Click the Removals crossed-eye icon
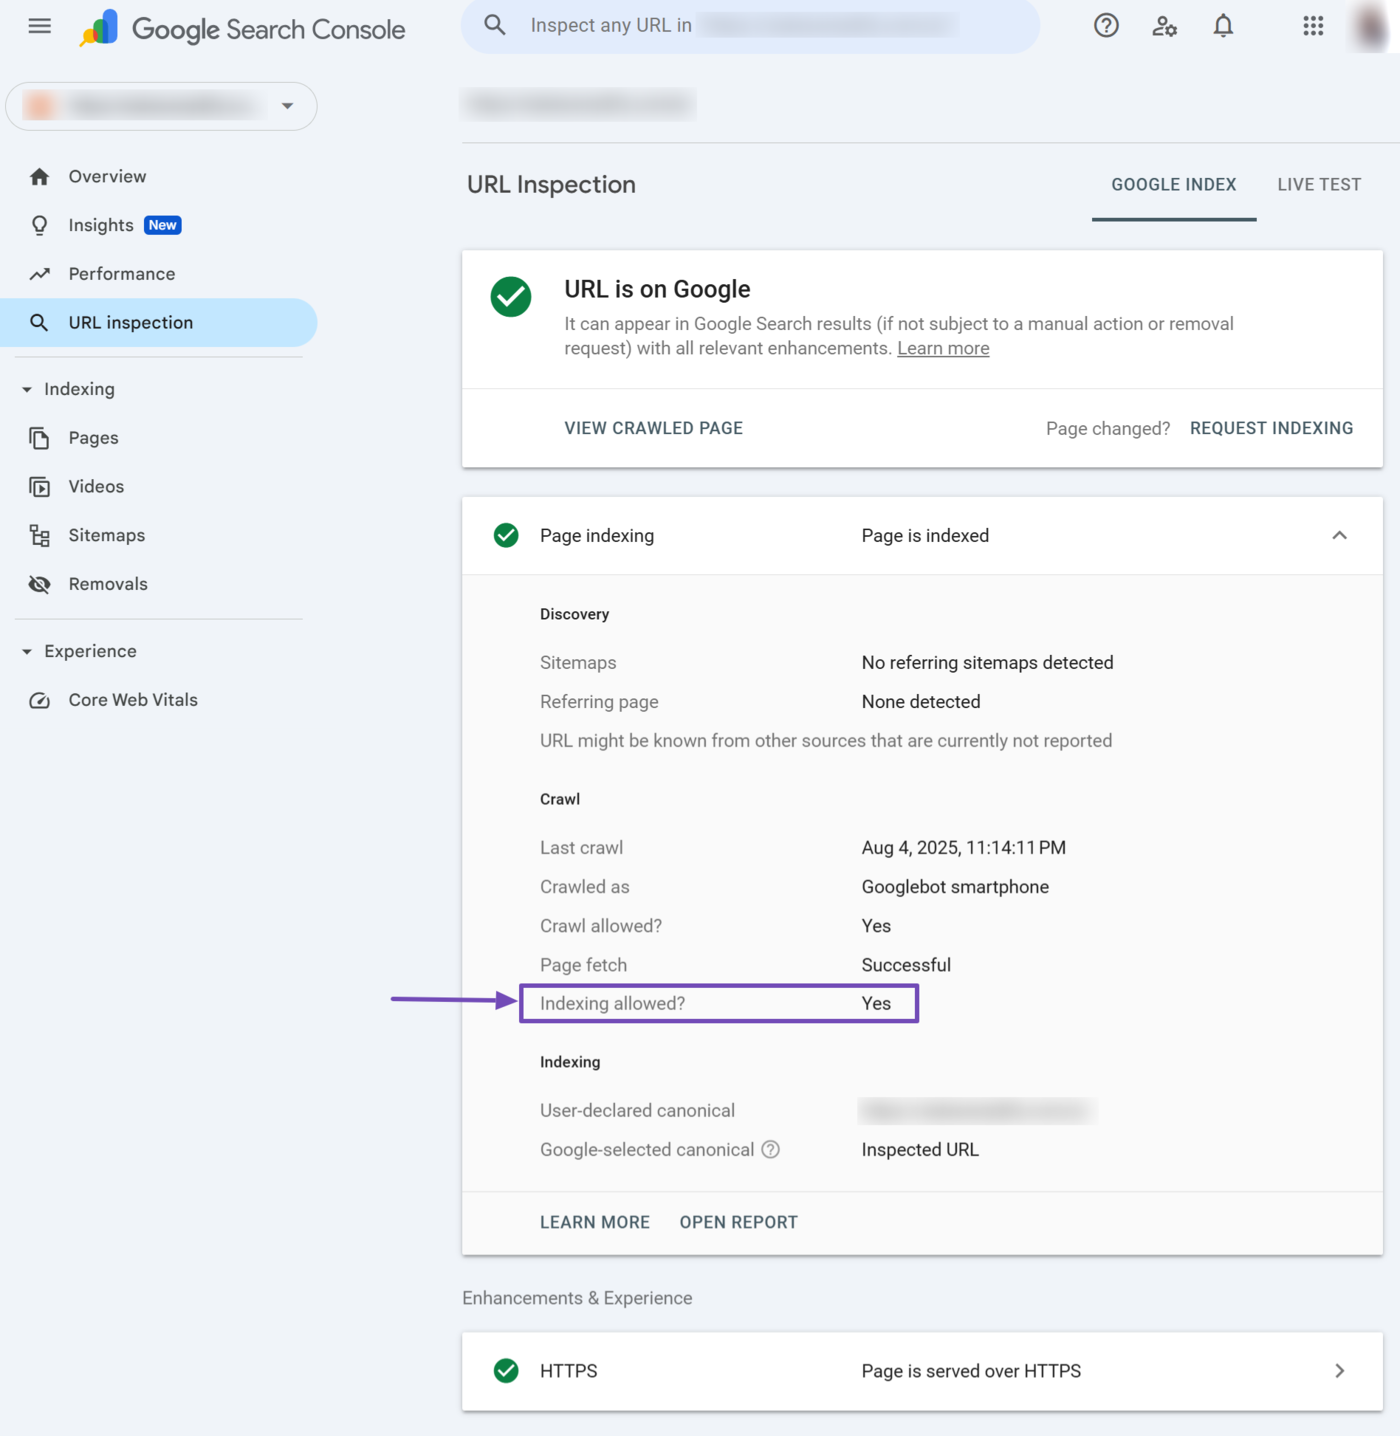Screen dimensions: 1400x1436 (x=39, y=584)
